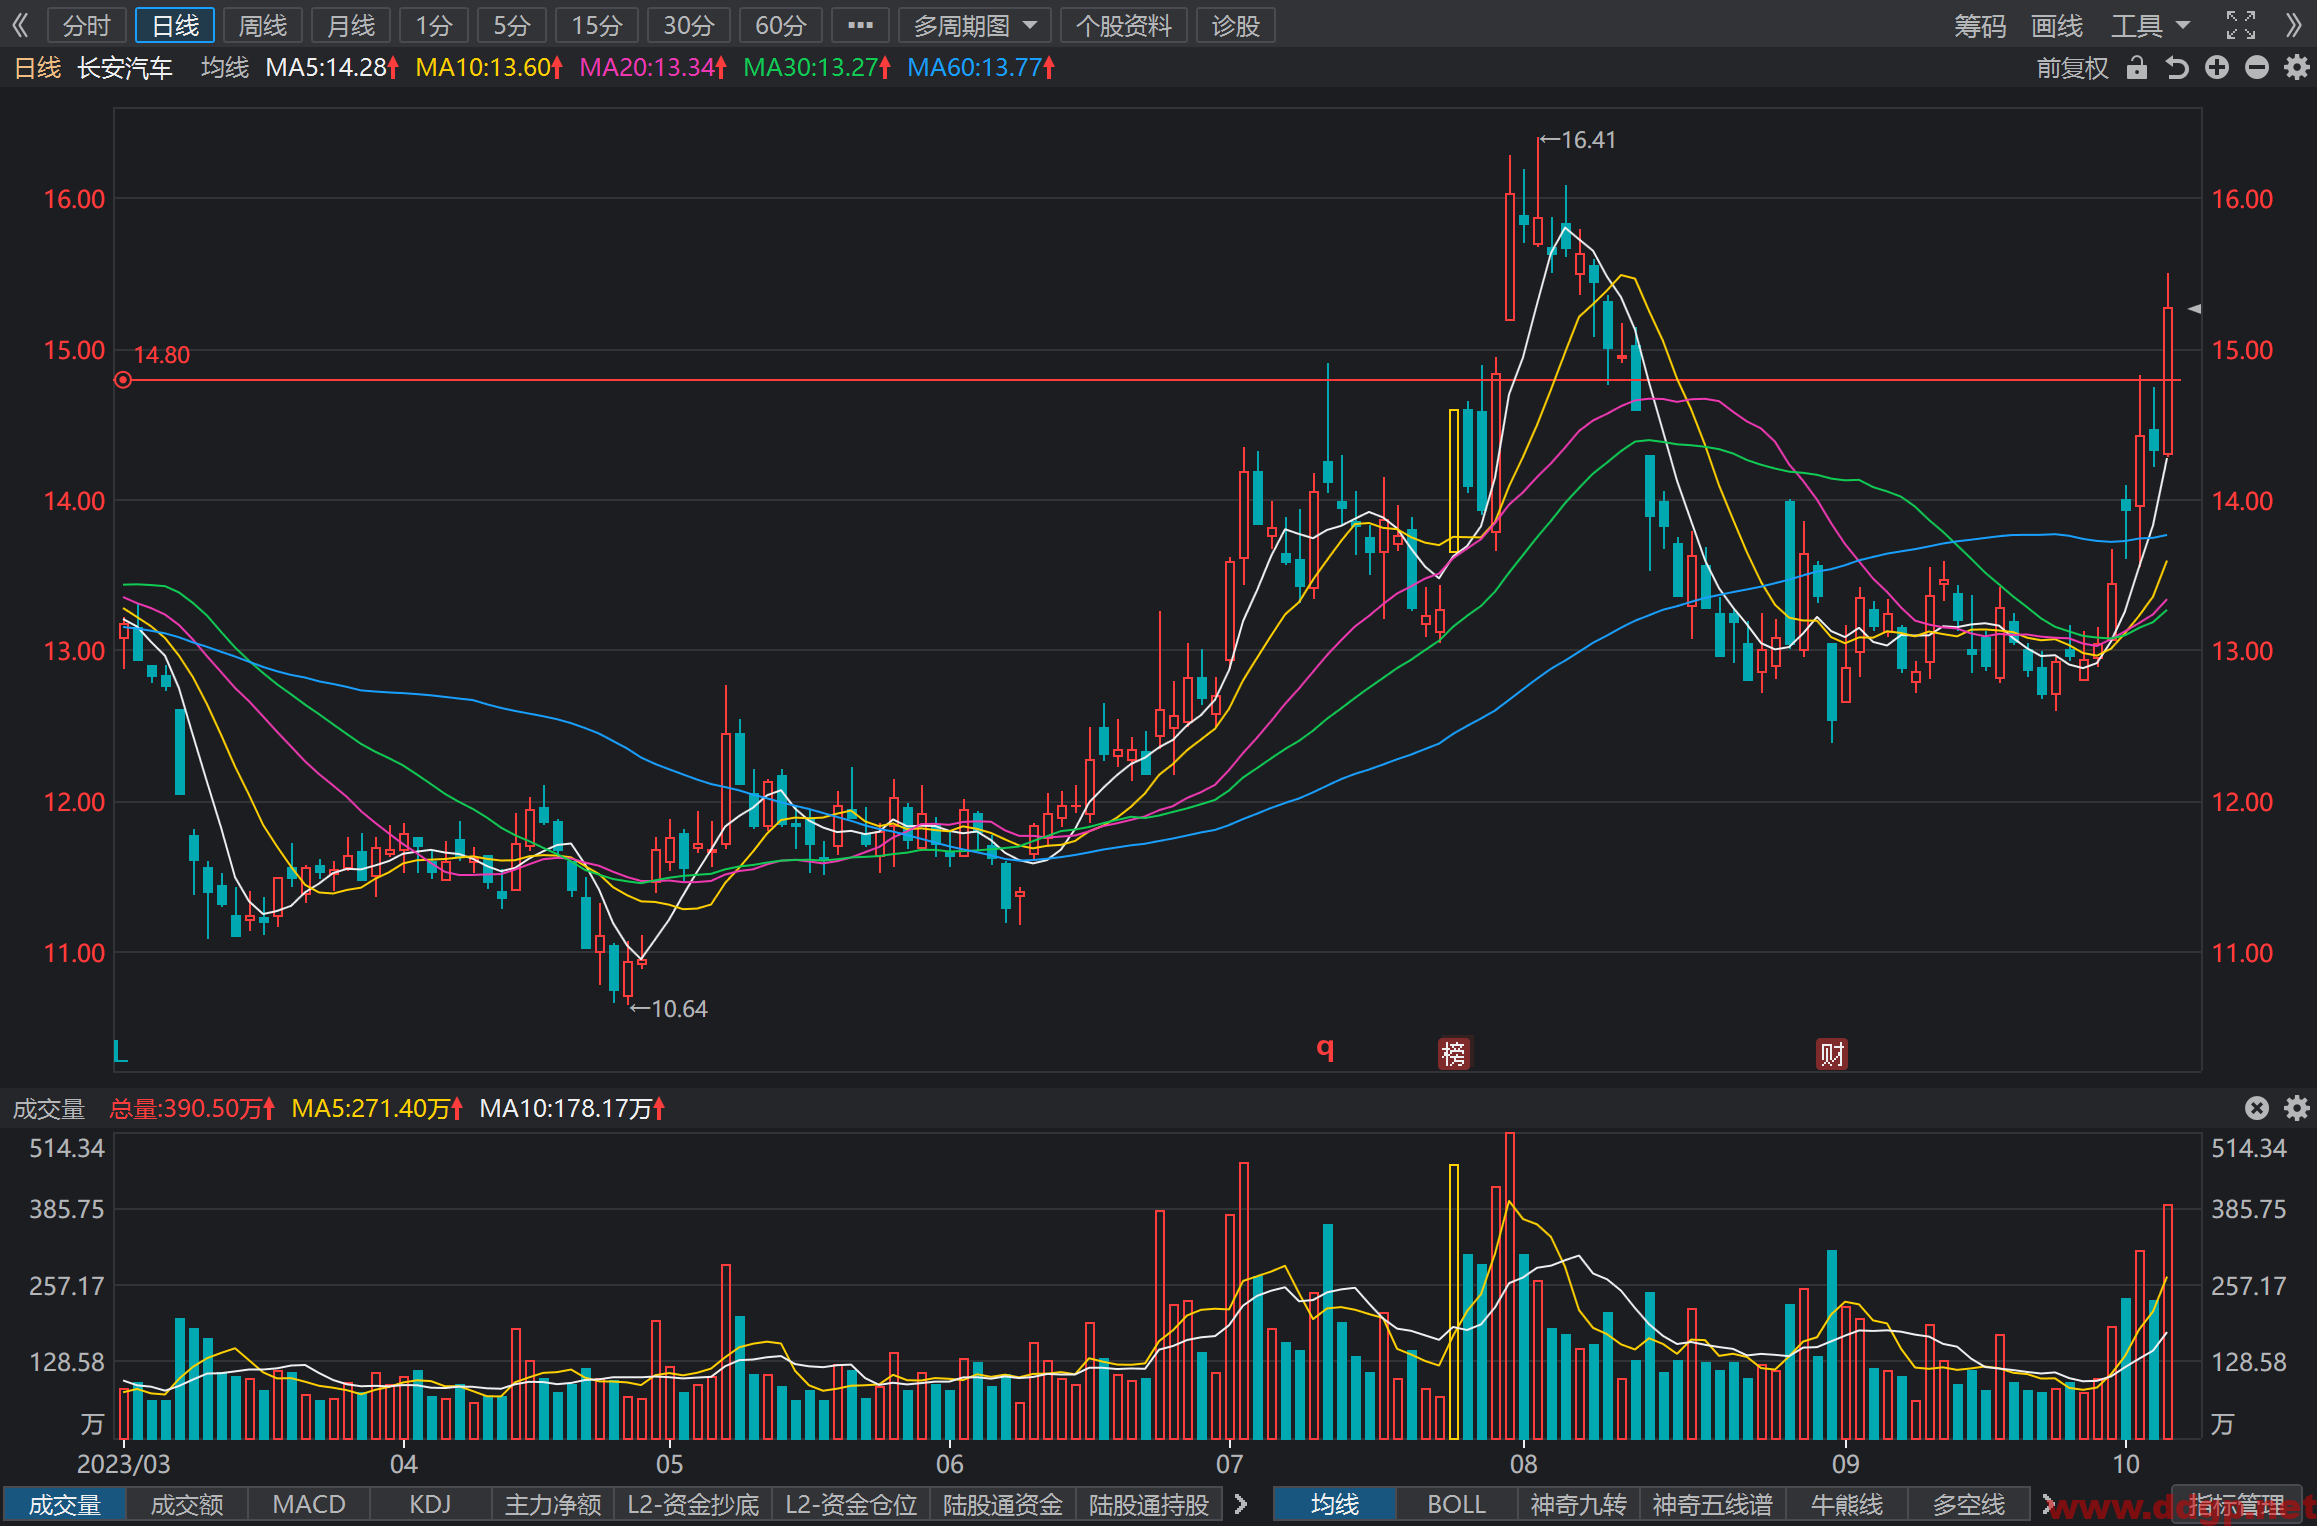Expand more periods with ellipsis button

pos(860,25)
